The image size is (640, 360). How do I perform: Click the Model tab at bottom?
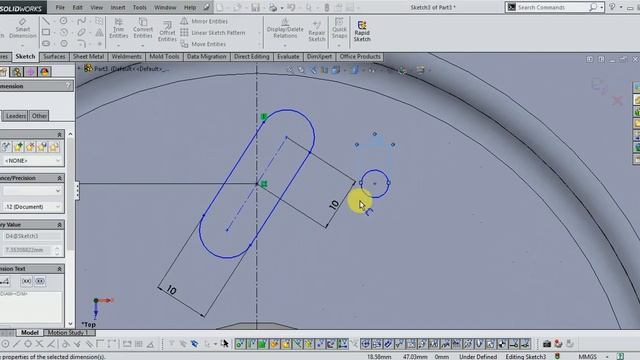[30, 333]
